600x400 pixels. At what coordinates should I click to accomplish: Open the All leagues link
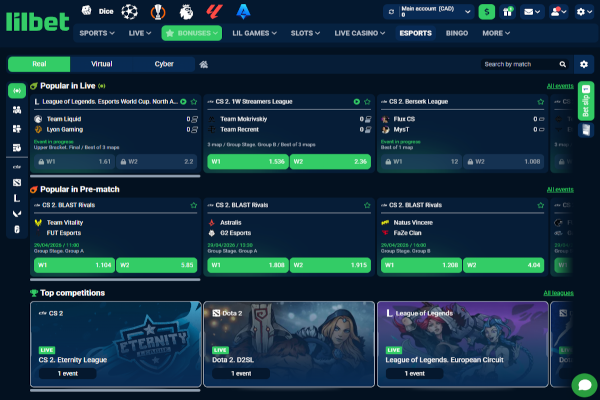558,293
